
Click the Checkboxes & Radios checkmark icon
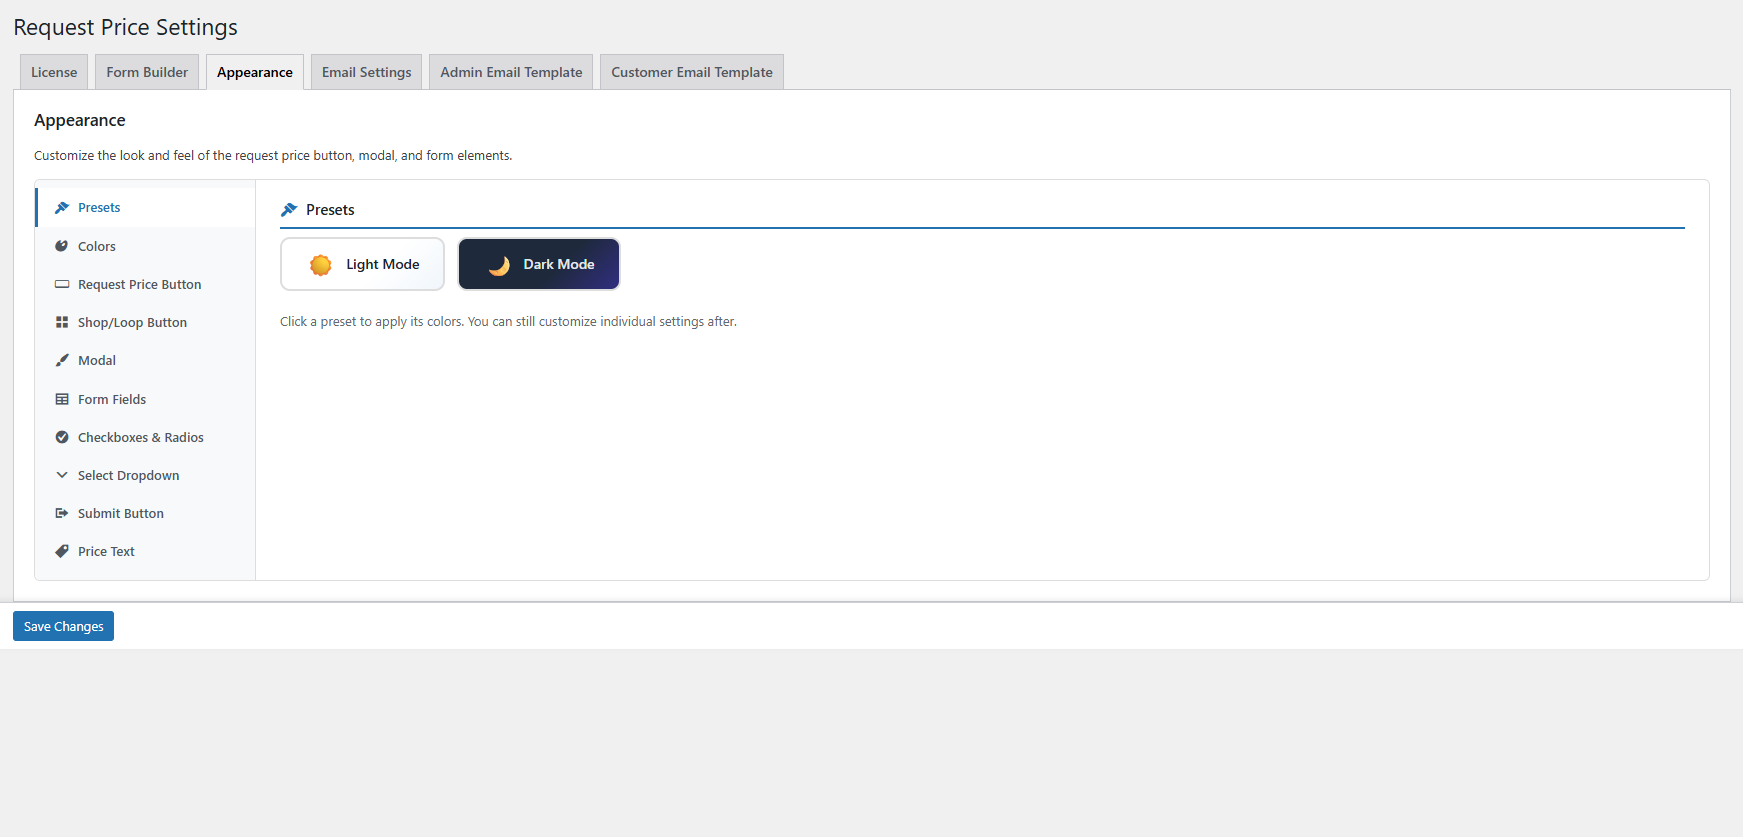point(62,438)
